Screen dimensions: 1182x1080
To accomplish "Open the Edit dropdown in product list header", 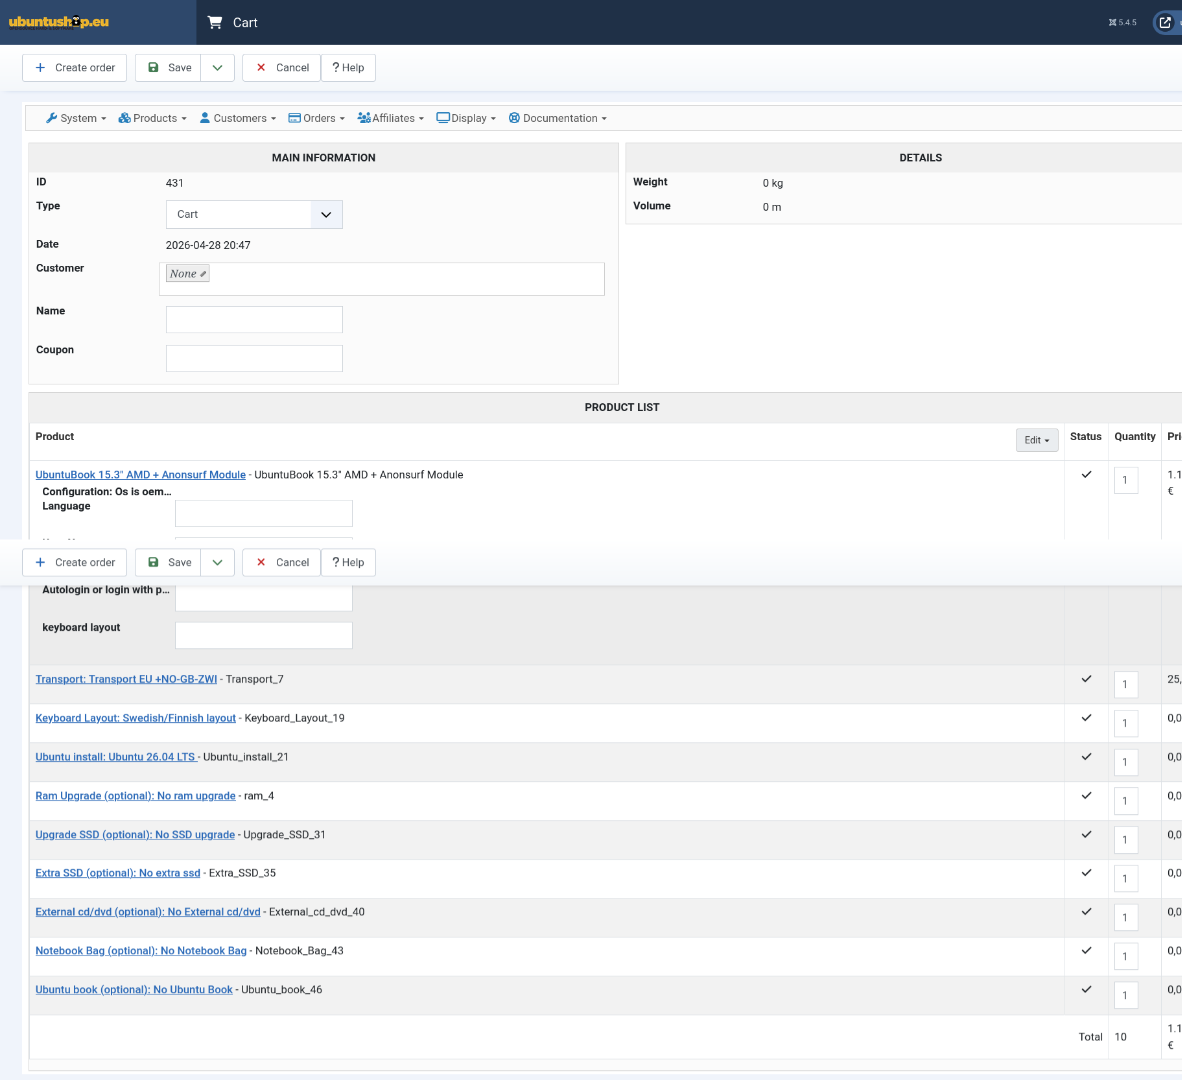I will point(1037,440).
